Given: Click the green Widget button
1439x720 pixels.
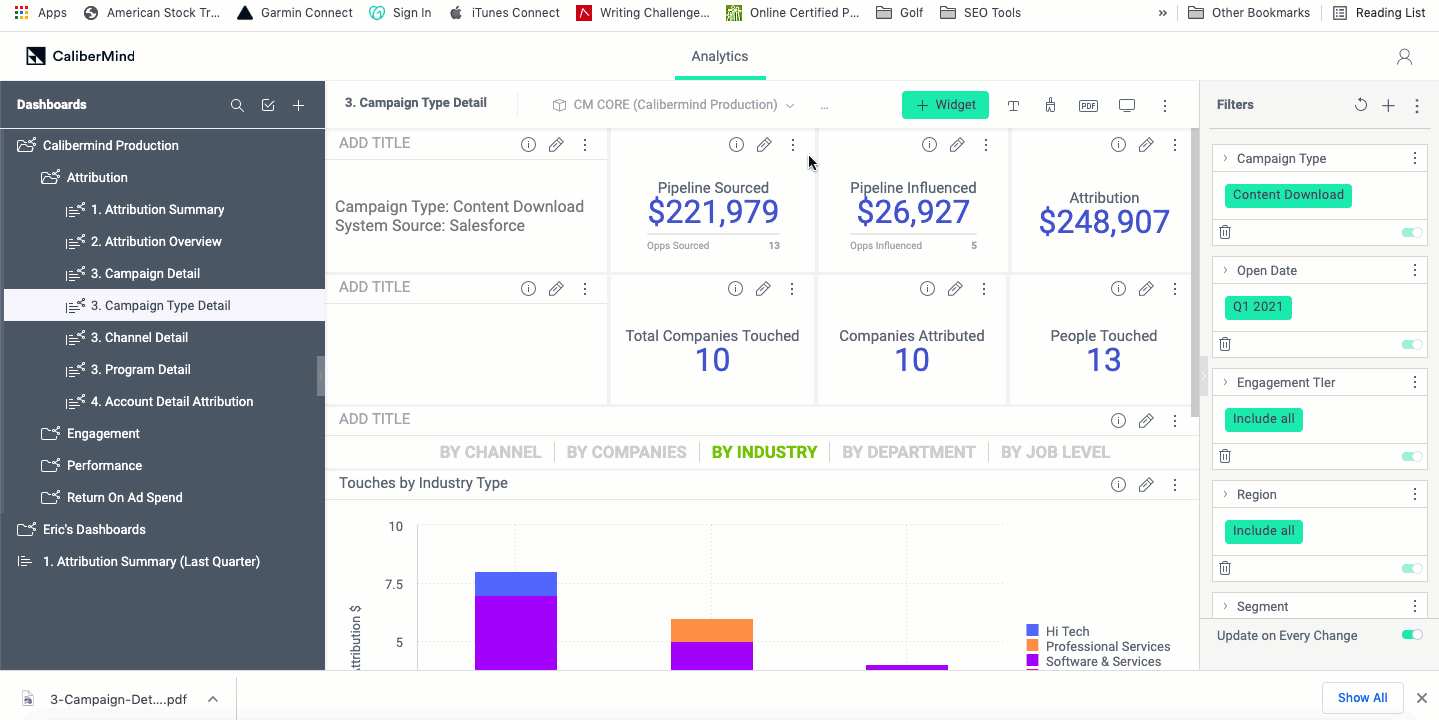Looking at the screenshot, I should [945, 105].
